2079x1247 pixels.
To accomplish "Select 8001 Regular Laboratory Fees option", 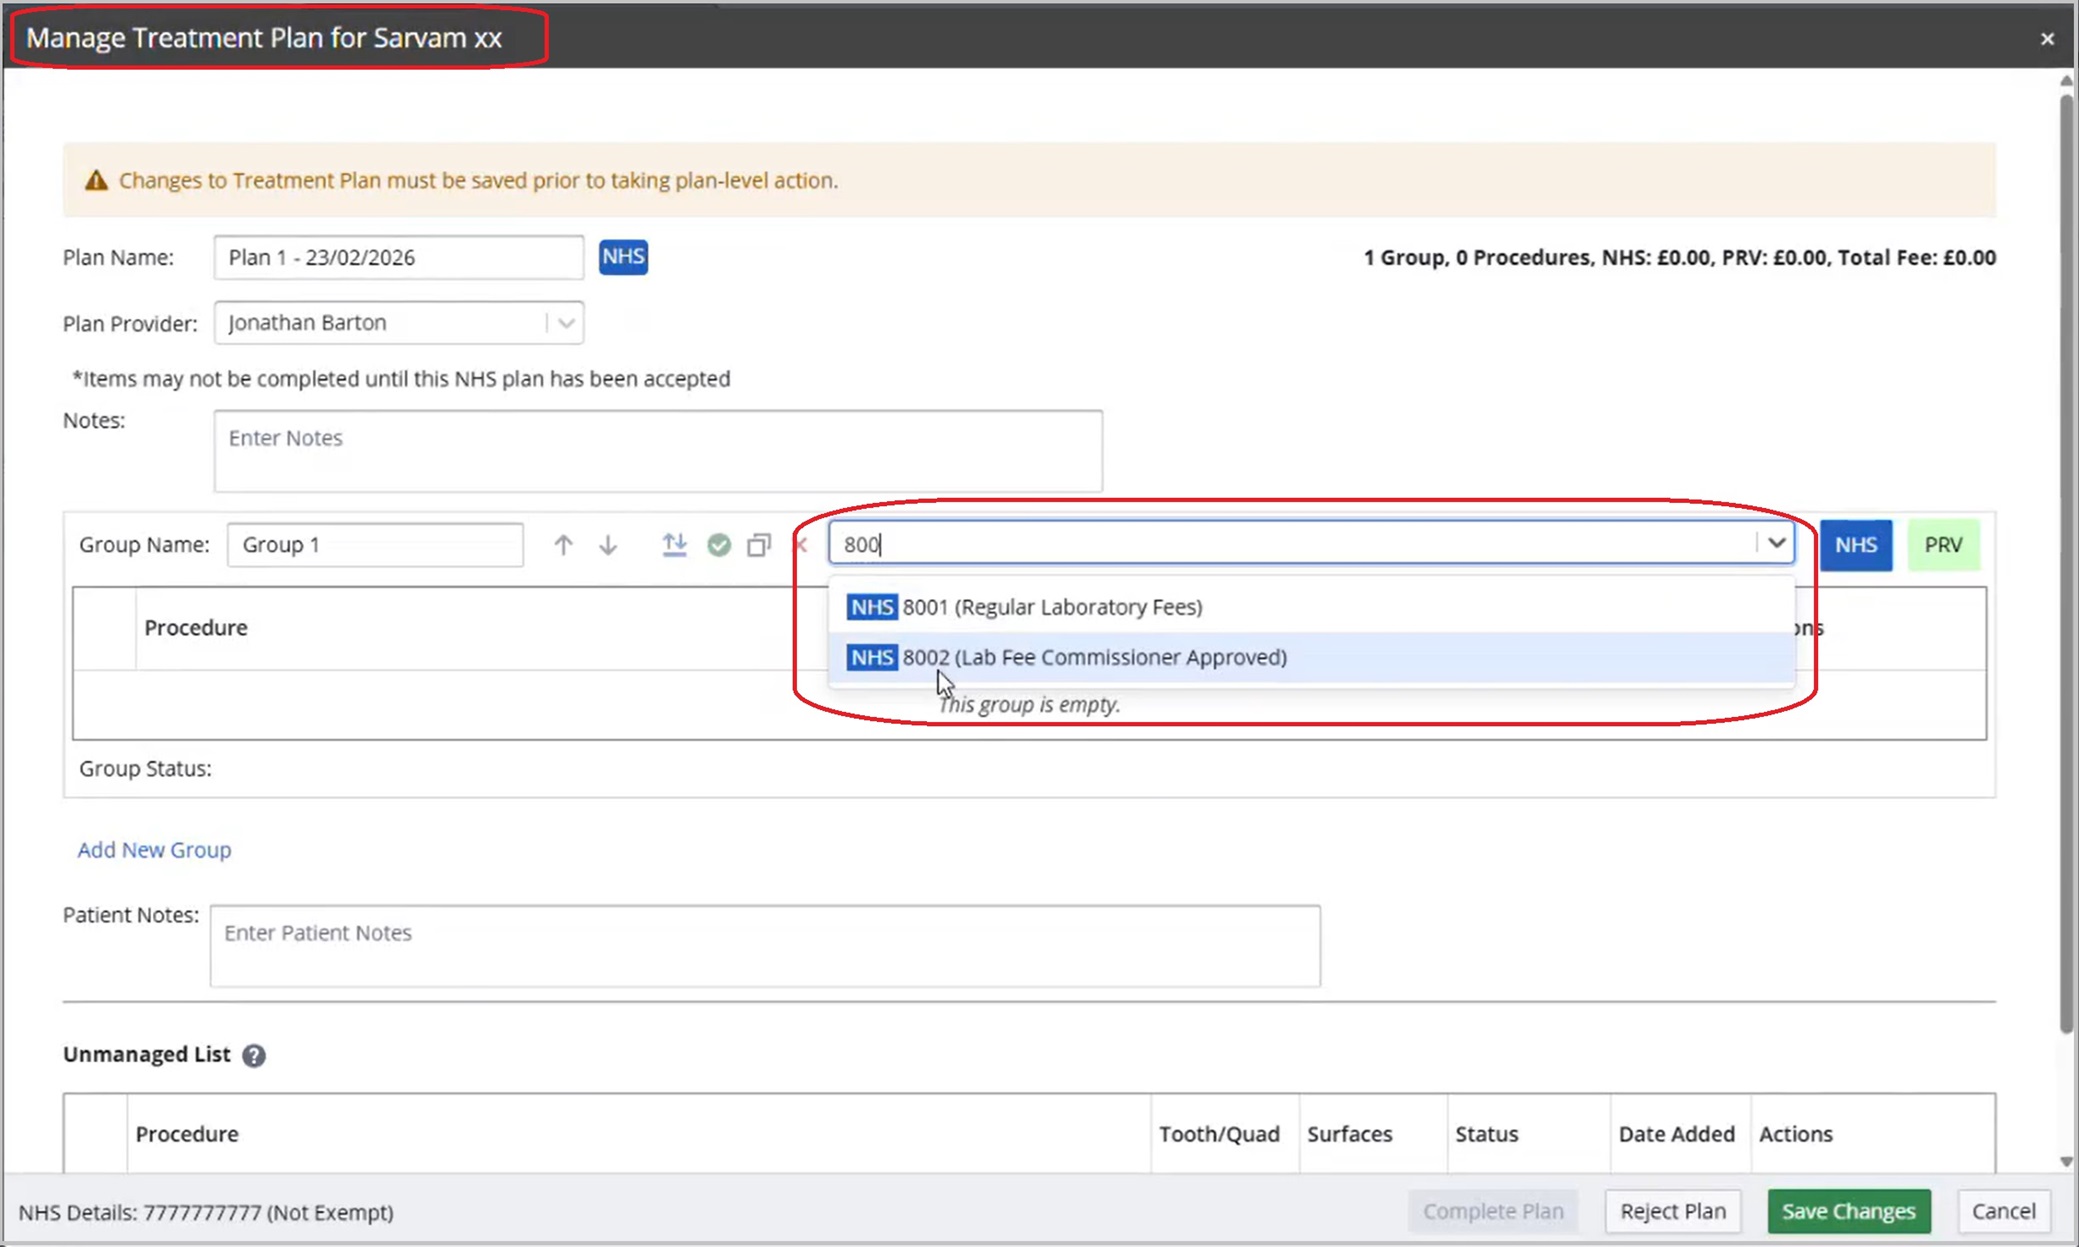I will click(x=1052, y=607).
